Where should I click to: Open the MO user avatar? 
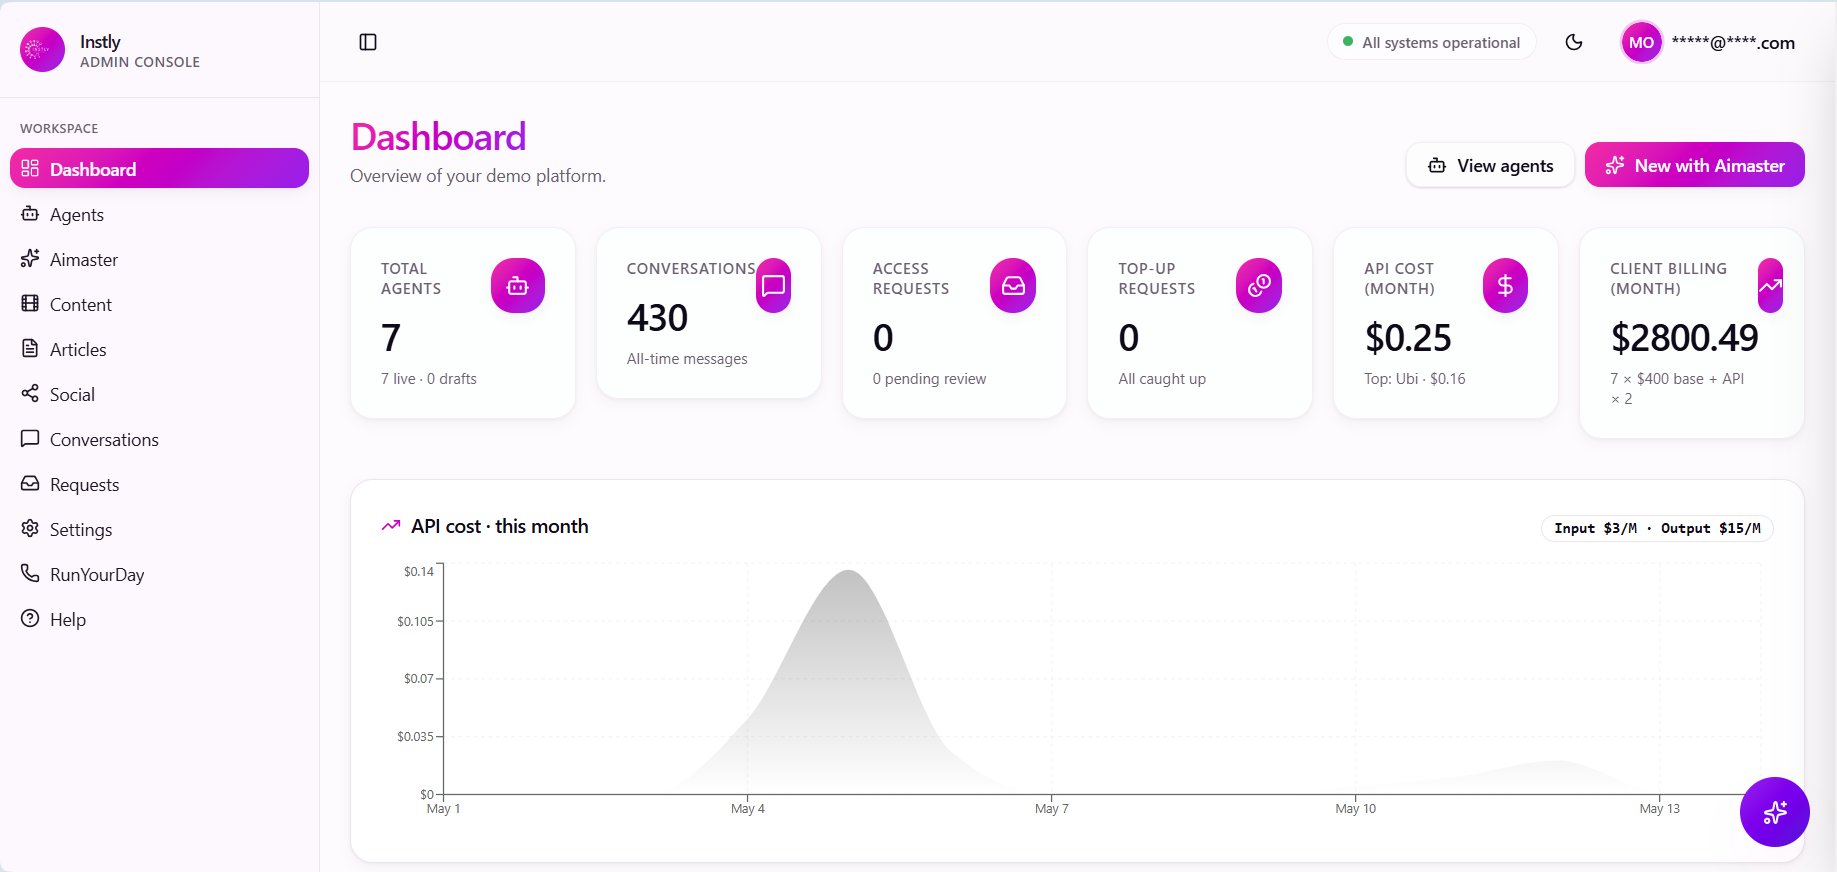pos(1641,42)
